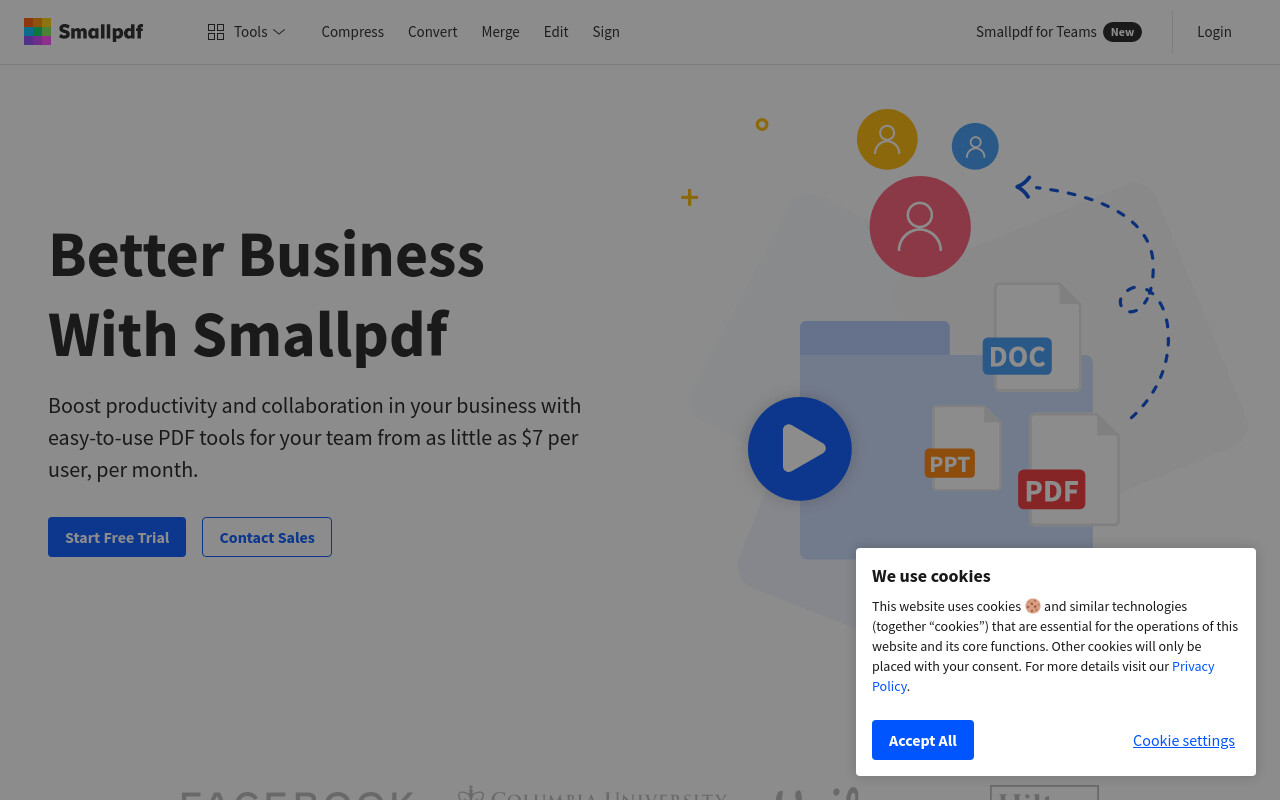This screenshot has height=800, width=1280.
Task: Click the PPT file icon
Action: [x=963, y=449]
